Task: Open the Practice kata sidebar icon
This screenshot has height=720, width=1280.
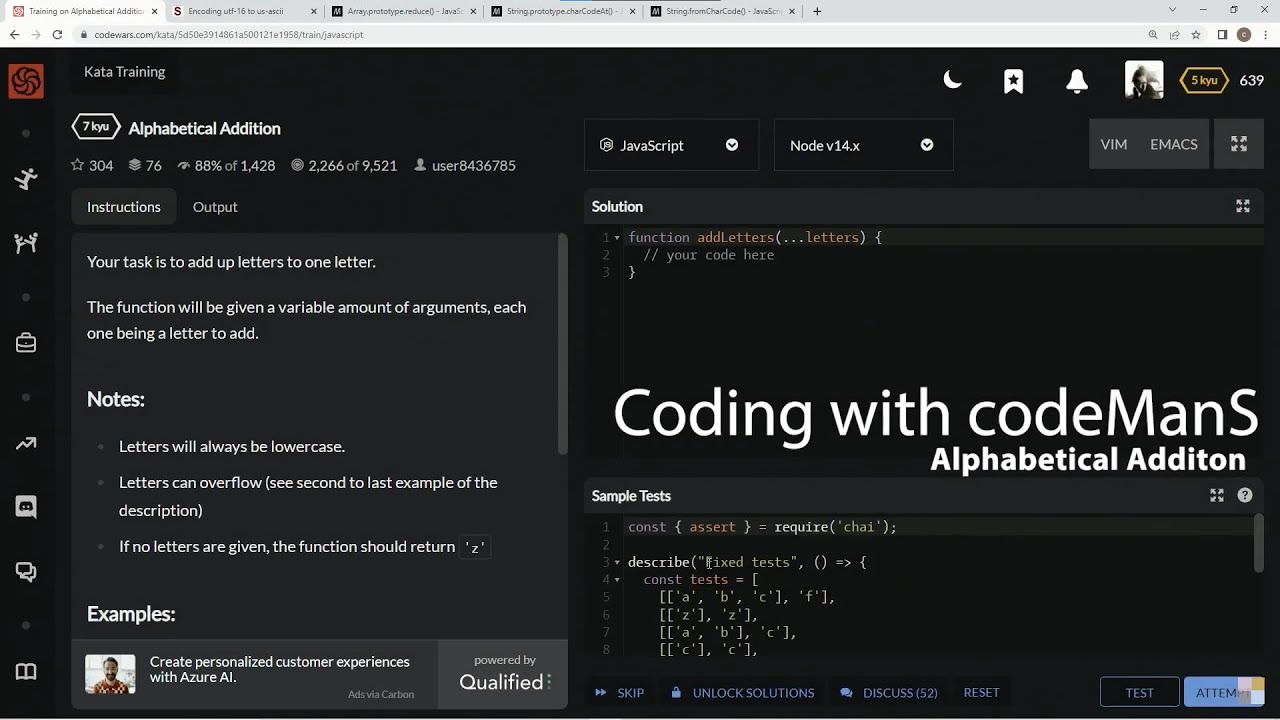Action: click(26, 179)
